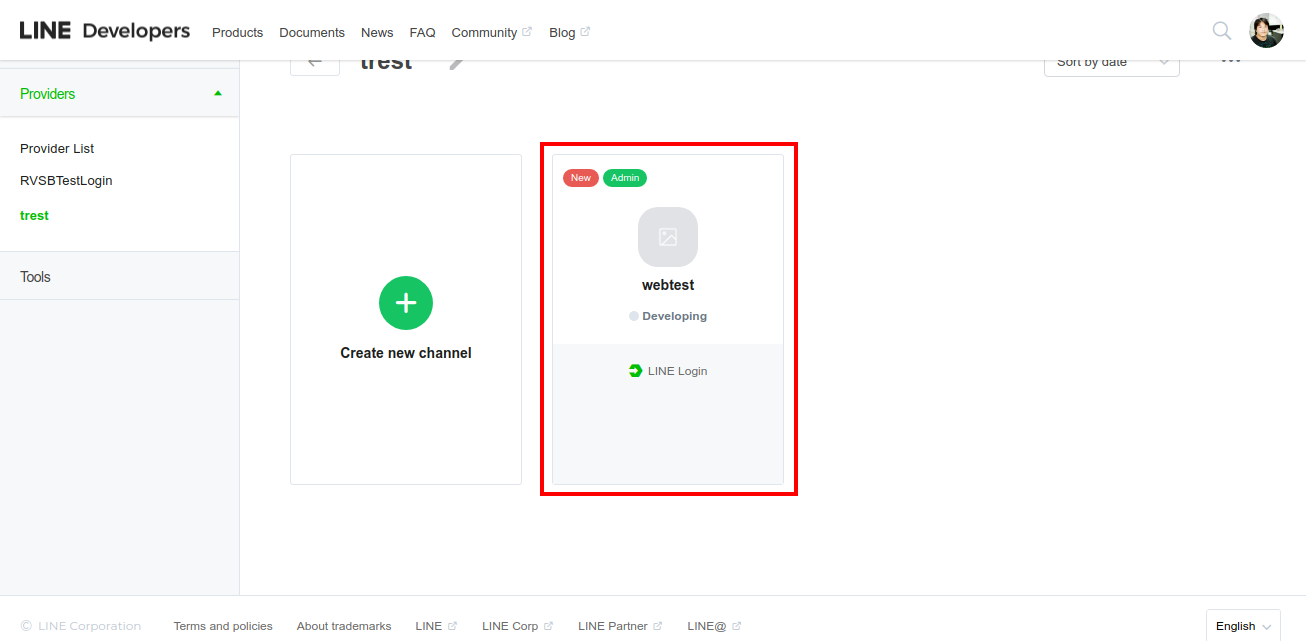Go to the News page
This screenshot has width=1306, height=641.
pyautogui.click(x=377, y=32)
